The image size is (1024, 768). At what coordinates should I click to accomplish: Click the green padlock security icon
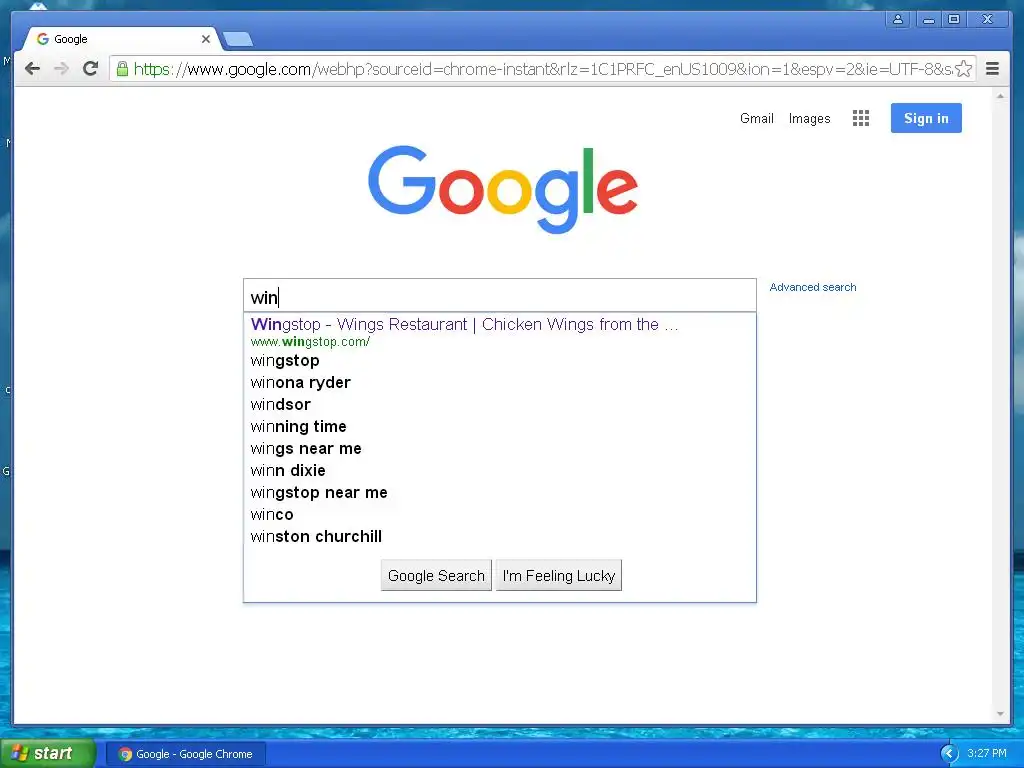(122, 69)
